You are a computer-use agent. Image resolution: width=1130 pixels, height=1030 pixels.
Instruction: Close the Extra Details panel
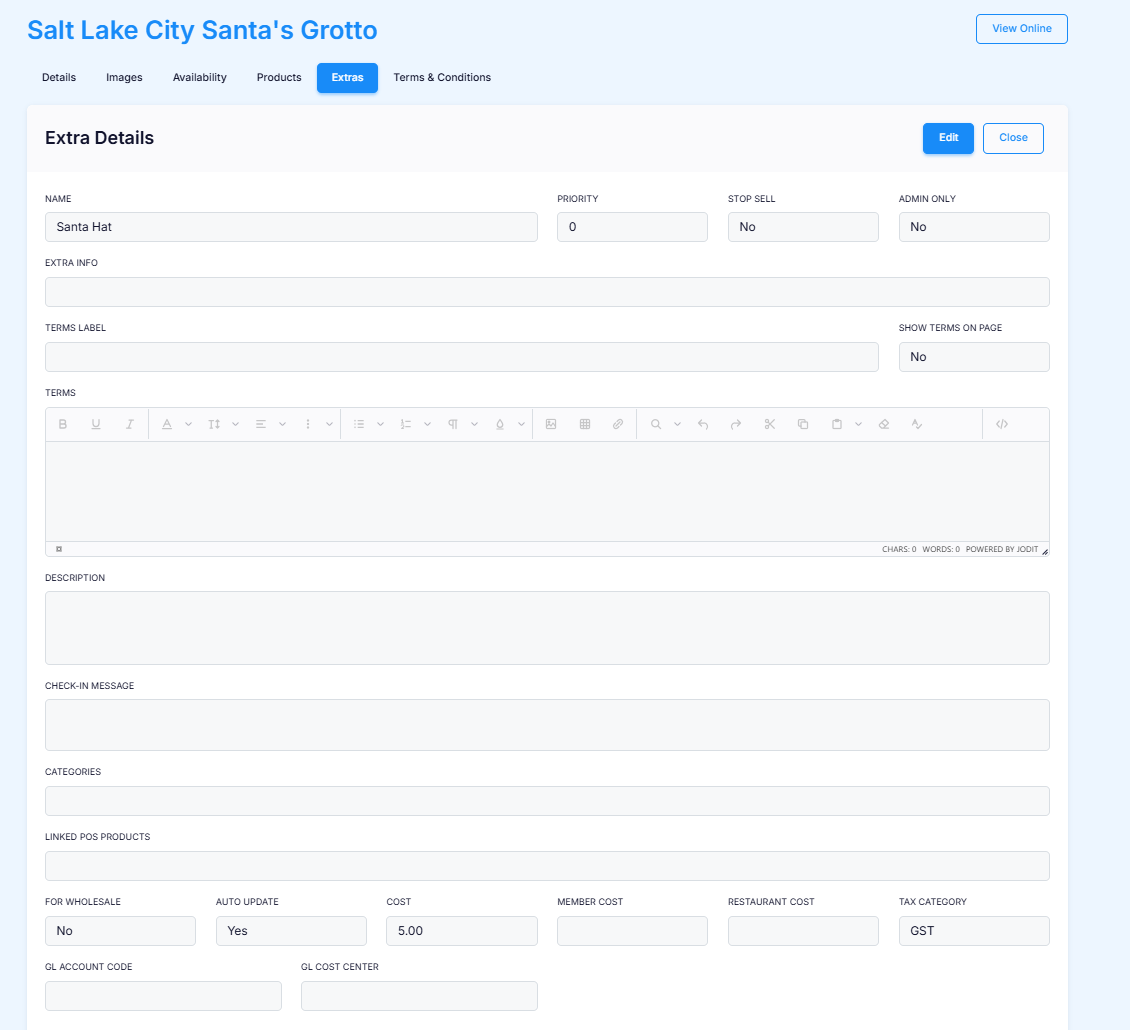1013,138
